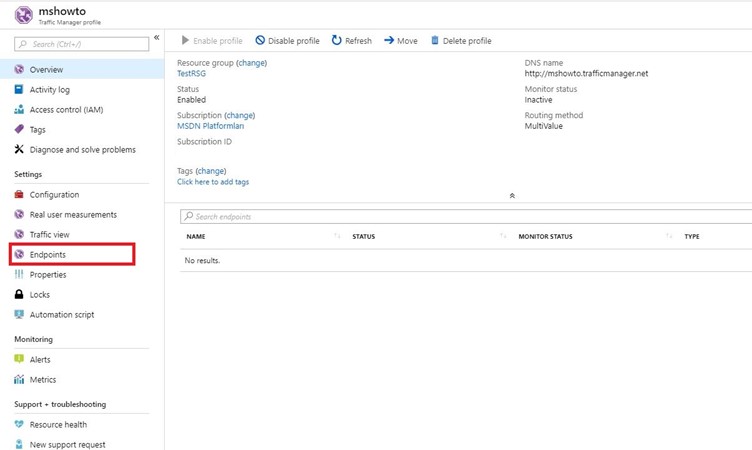The width and height of the screenshot is (752, 450).
Task: Sort endpoints by the STATUS column
Action: (x=364, y=237)
